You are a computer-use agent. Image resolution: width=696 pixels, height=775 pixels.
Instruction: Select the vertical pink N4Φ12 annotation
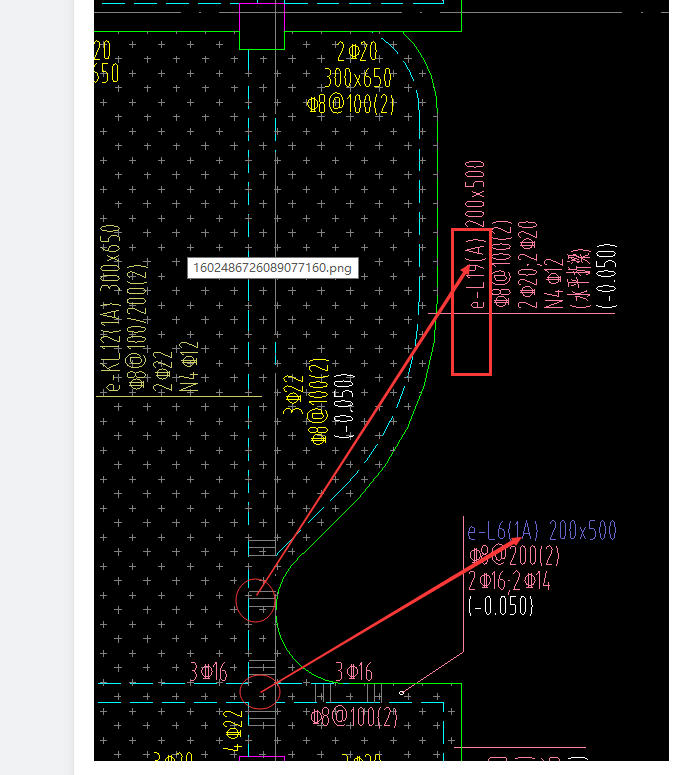(554, 283)
